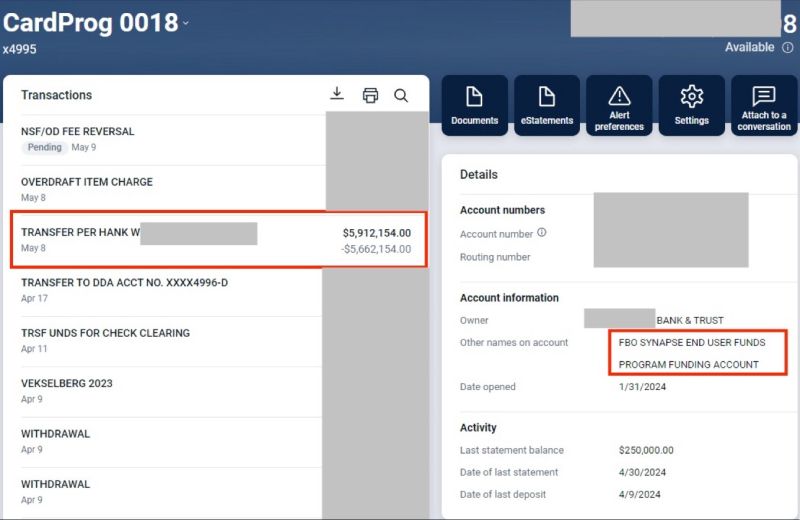Show the hidden account number info icon
The width and height of the screenshot is (800, 520).
(x=542, y=233)
